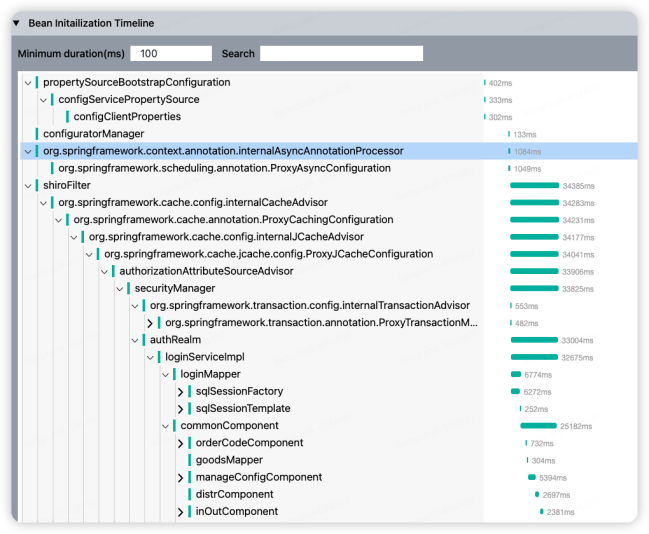
Task: Click the 133ms duration value
Action: 524,135
